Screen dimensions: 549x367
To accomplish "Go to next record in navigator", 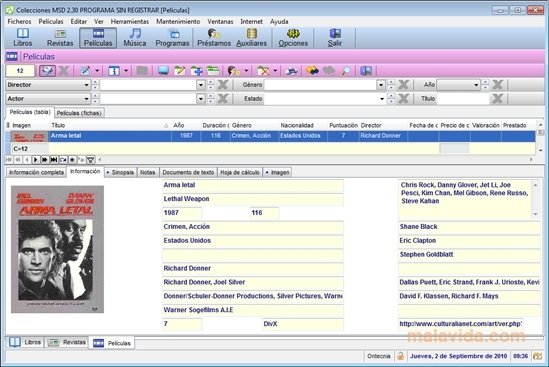I will (36, 160).
